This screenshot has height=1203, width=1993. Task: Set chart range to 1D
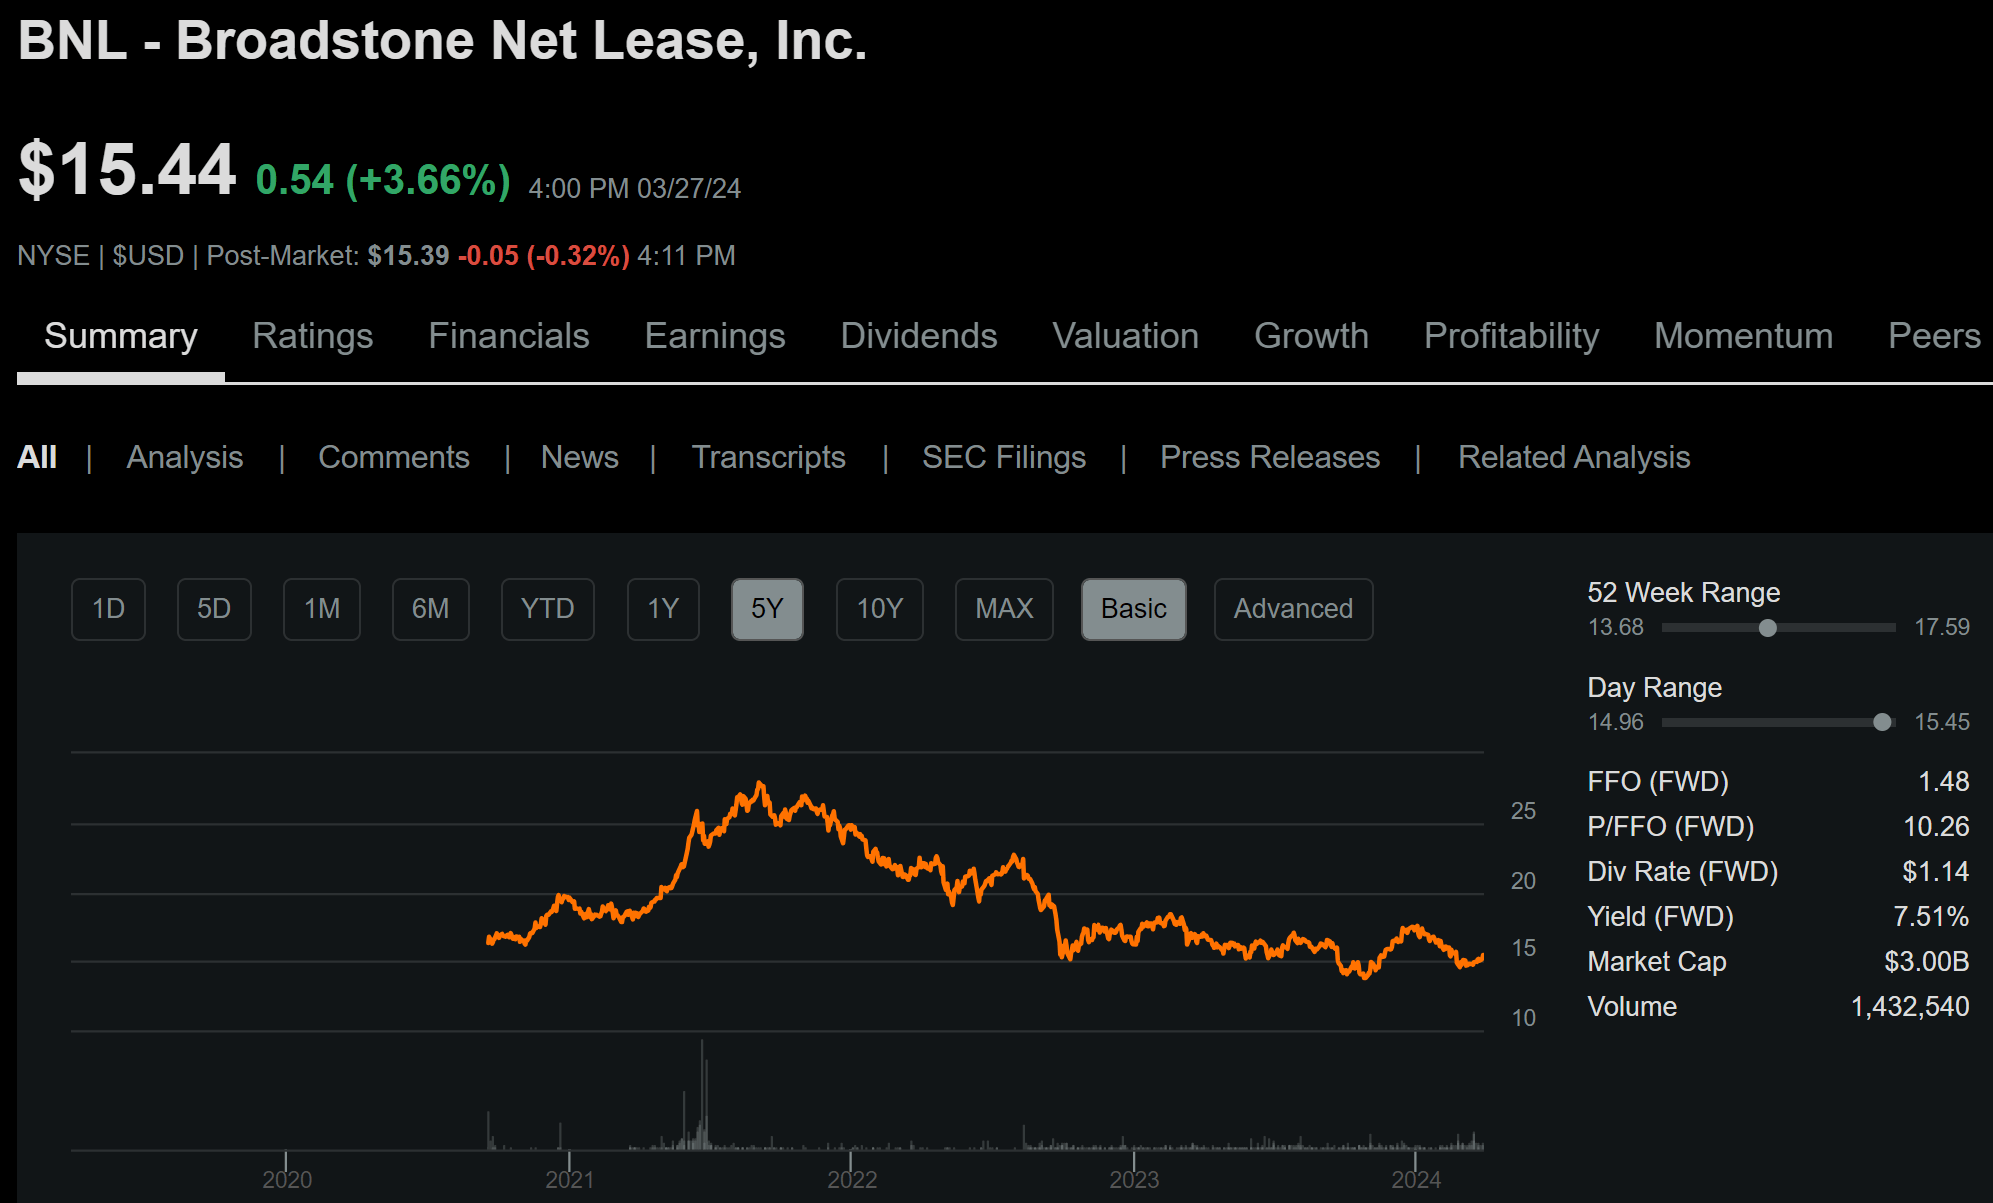tap(107, 608)
